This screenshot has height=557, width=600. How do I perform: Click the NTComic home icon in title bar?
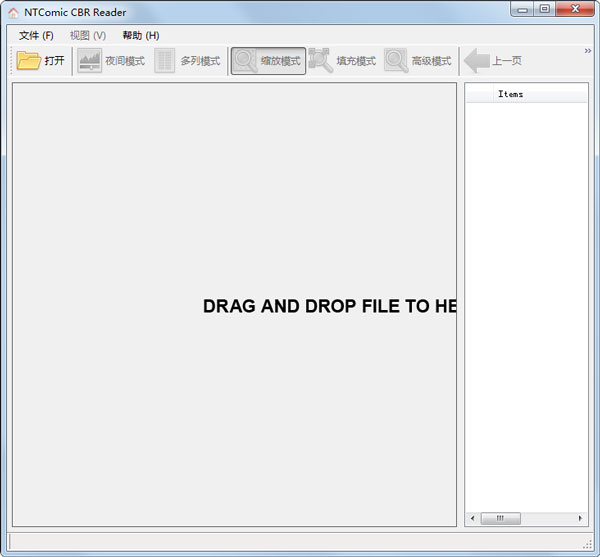[13, 13]
